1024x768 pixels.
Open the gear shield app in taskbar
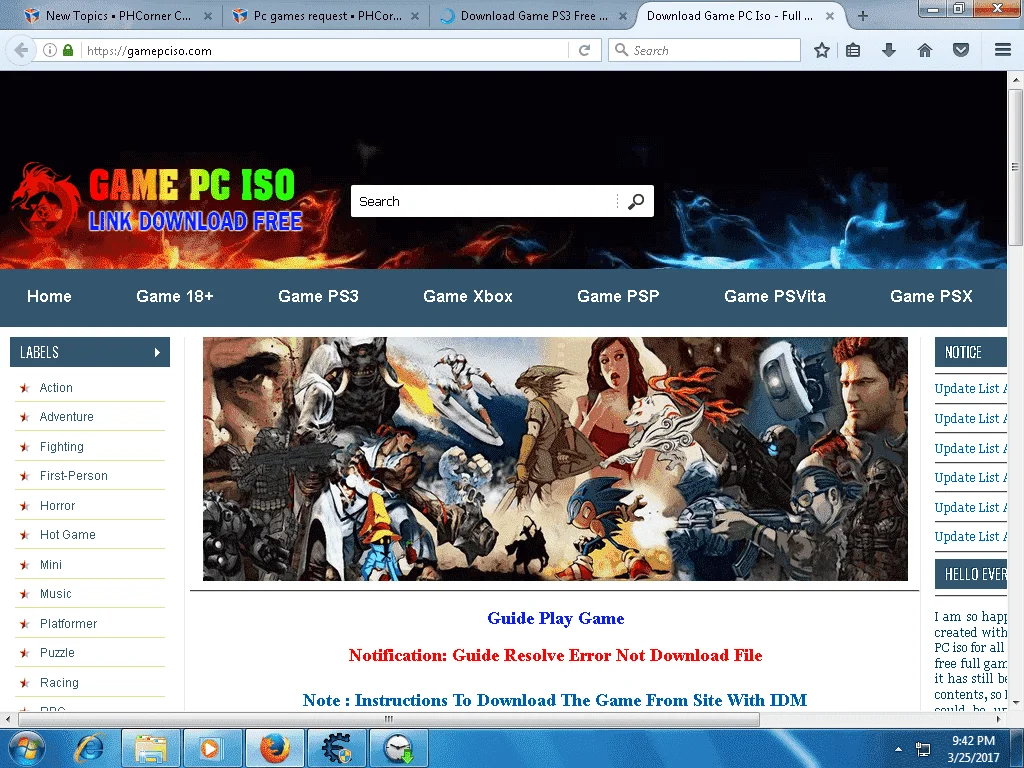[x=337, y=748]
